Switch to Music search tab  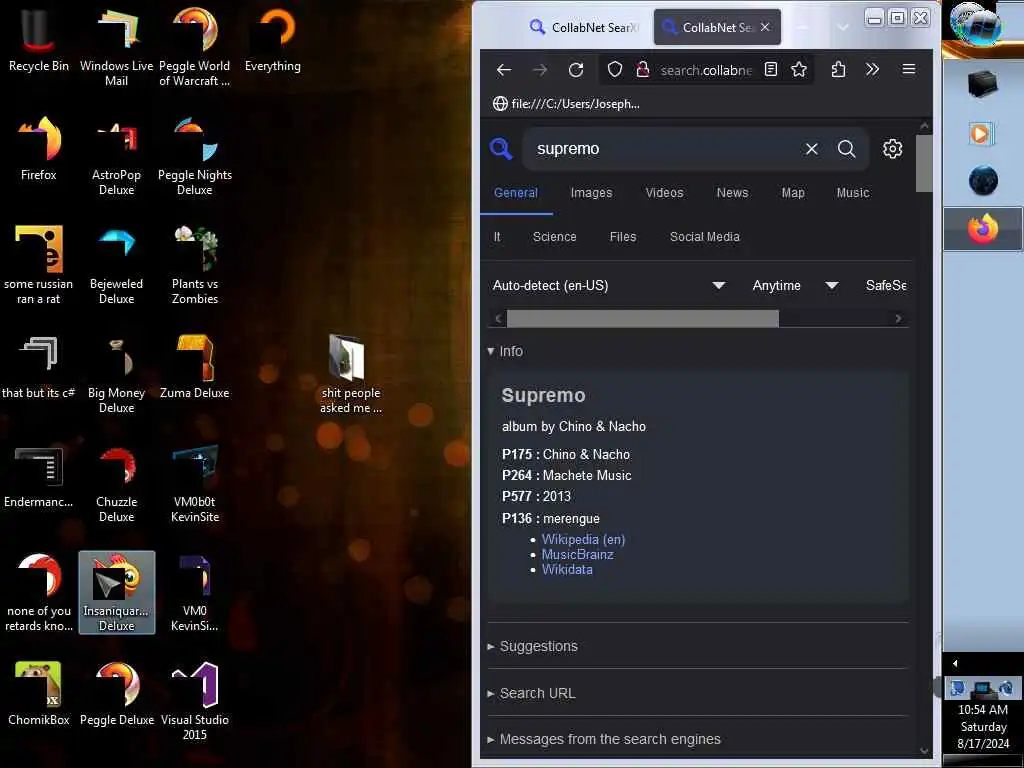(852, 193)
